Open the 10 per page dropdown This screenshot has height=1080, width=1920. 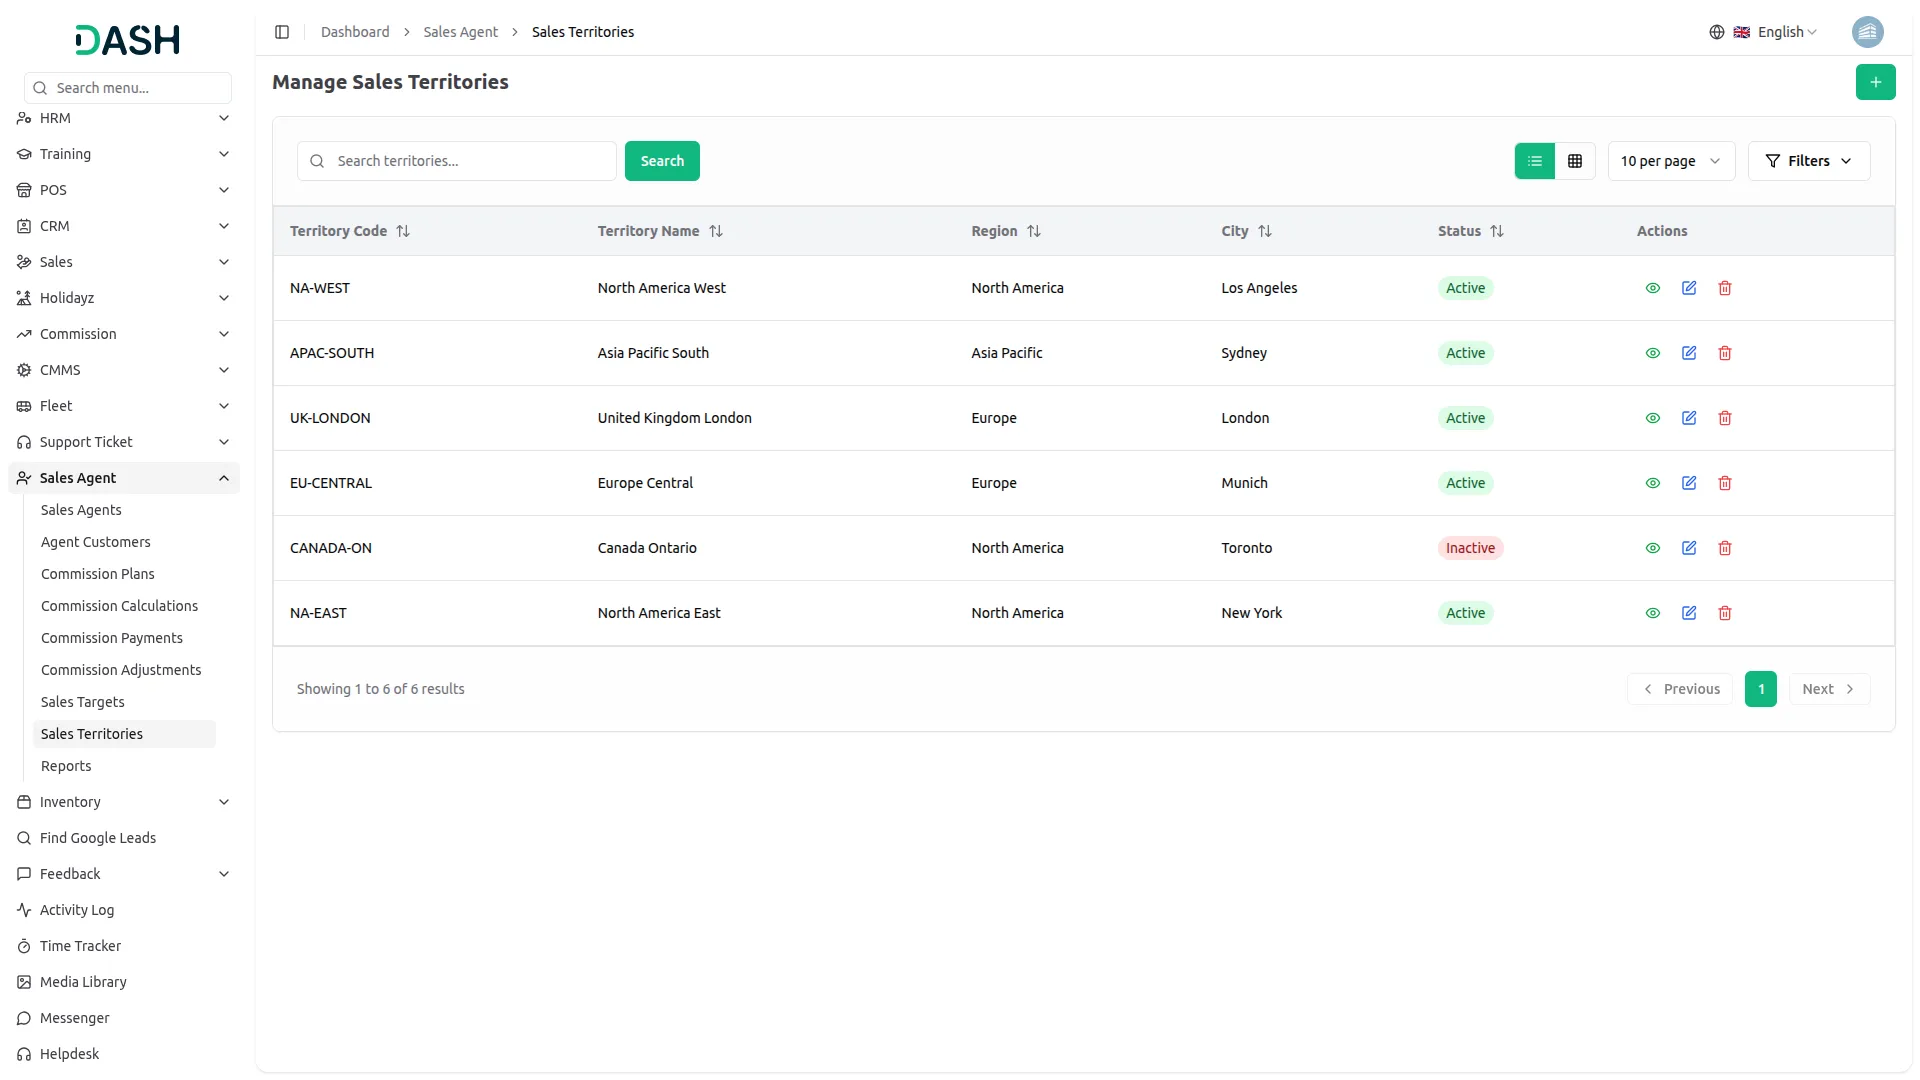coord(1670,161)
